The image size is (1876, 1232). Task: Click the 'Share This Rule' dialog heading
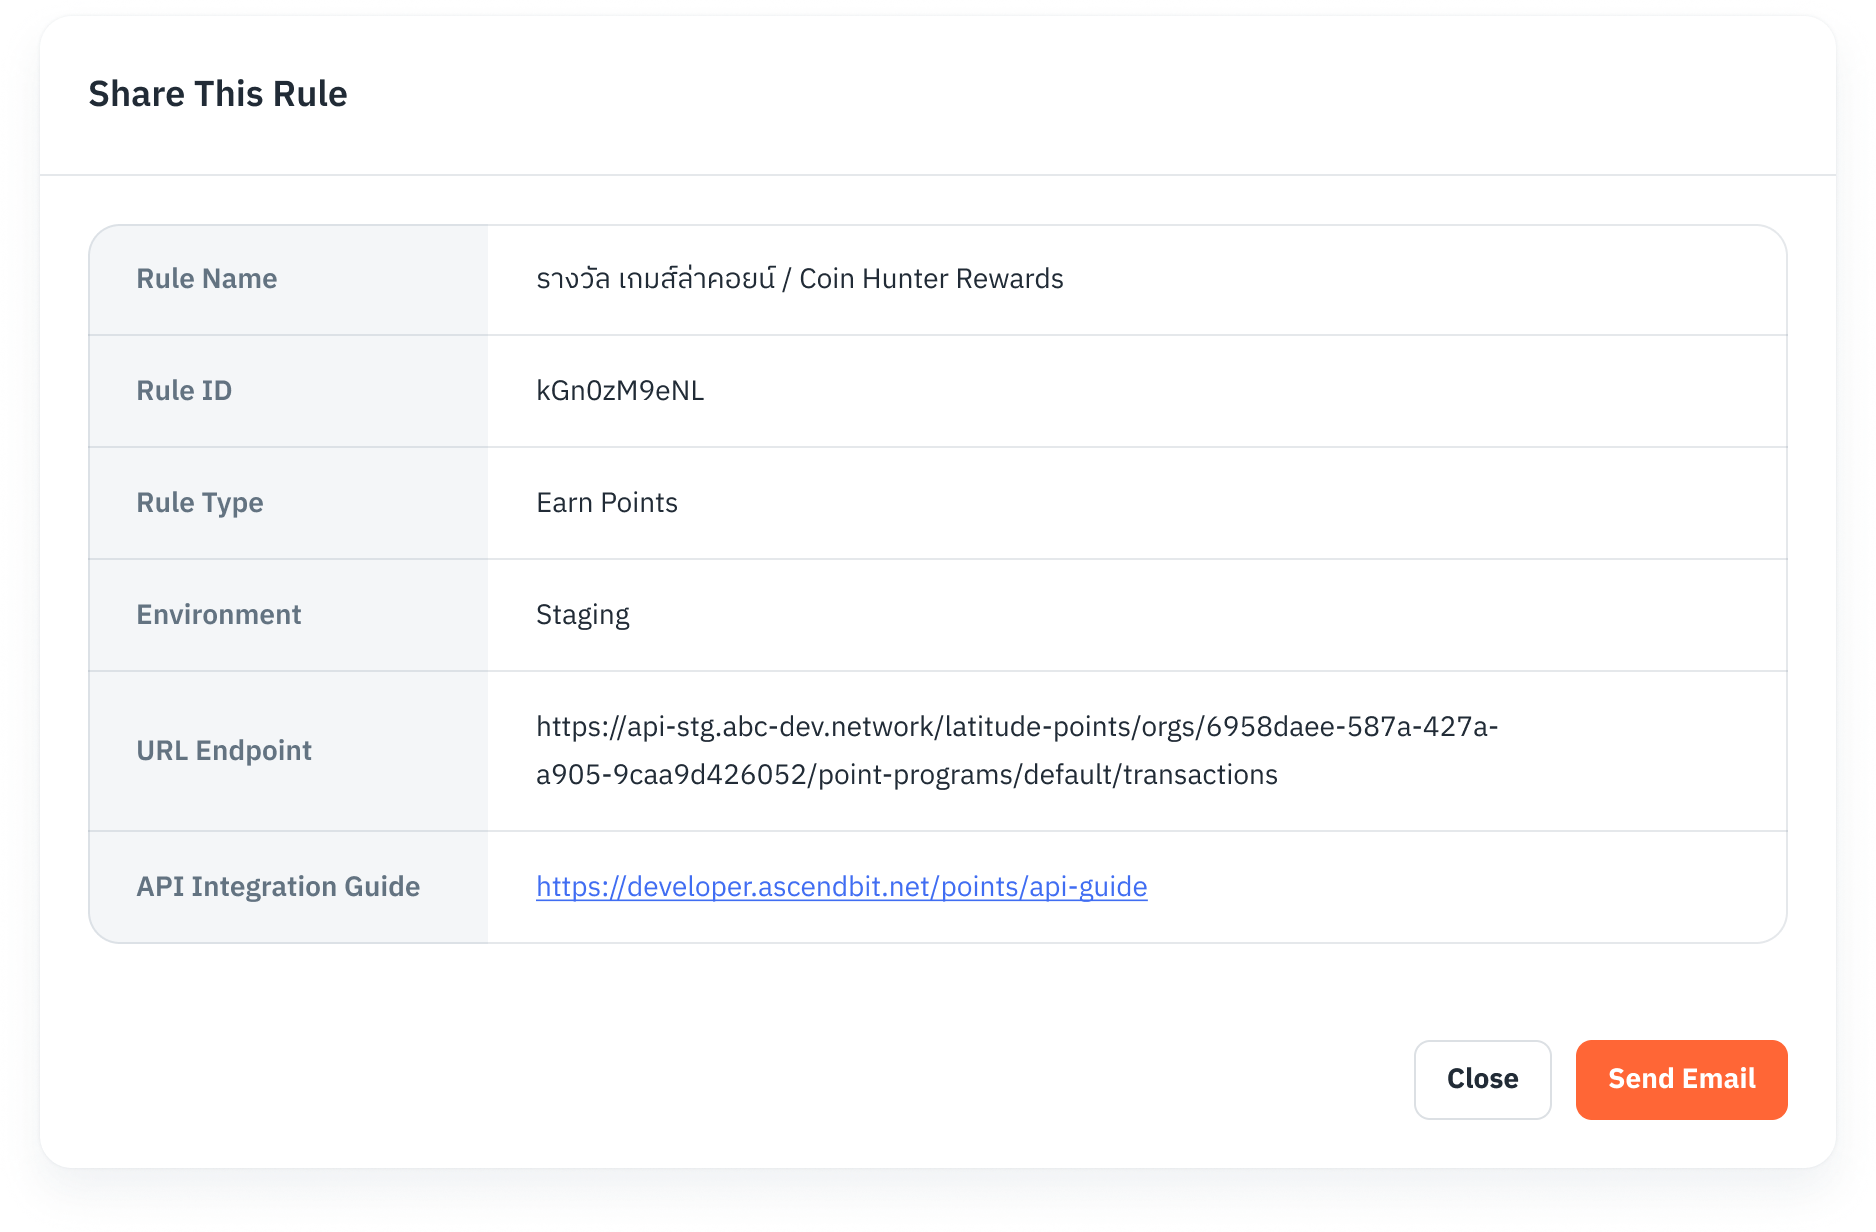218,94
